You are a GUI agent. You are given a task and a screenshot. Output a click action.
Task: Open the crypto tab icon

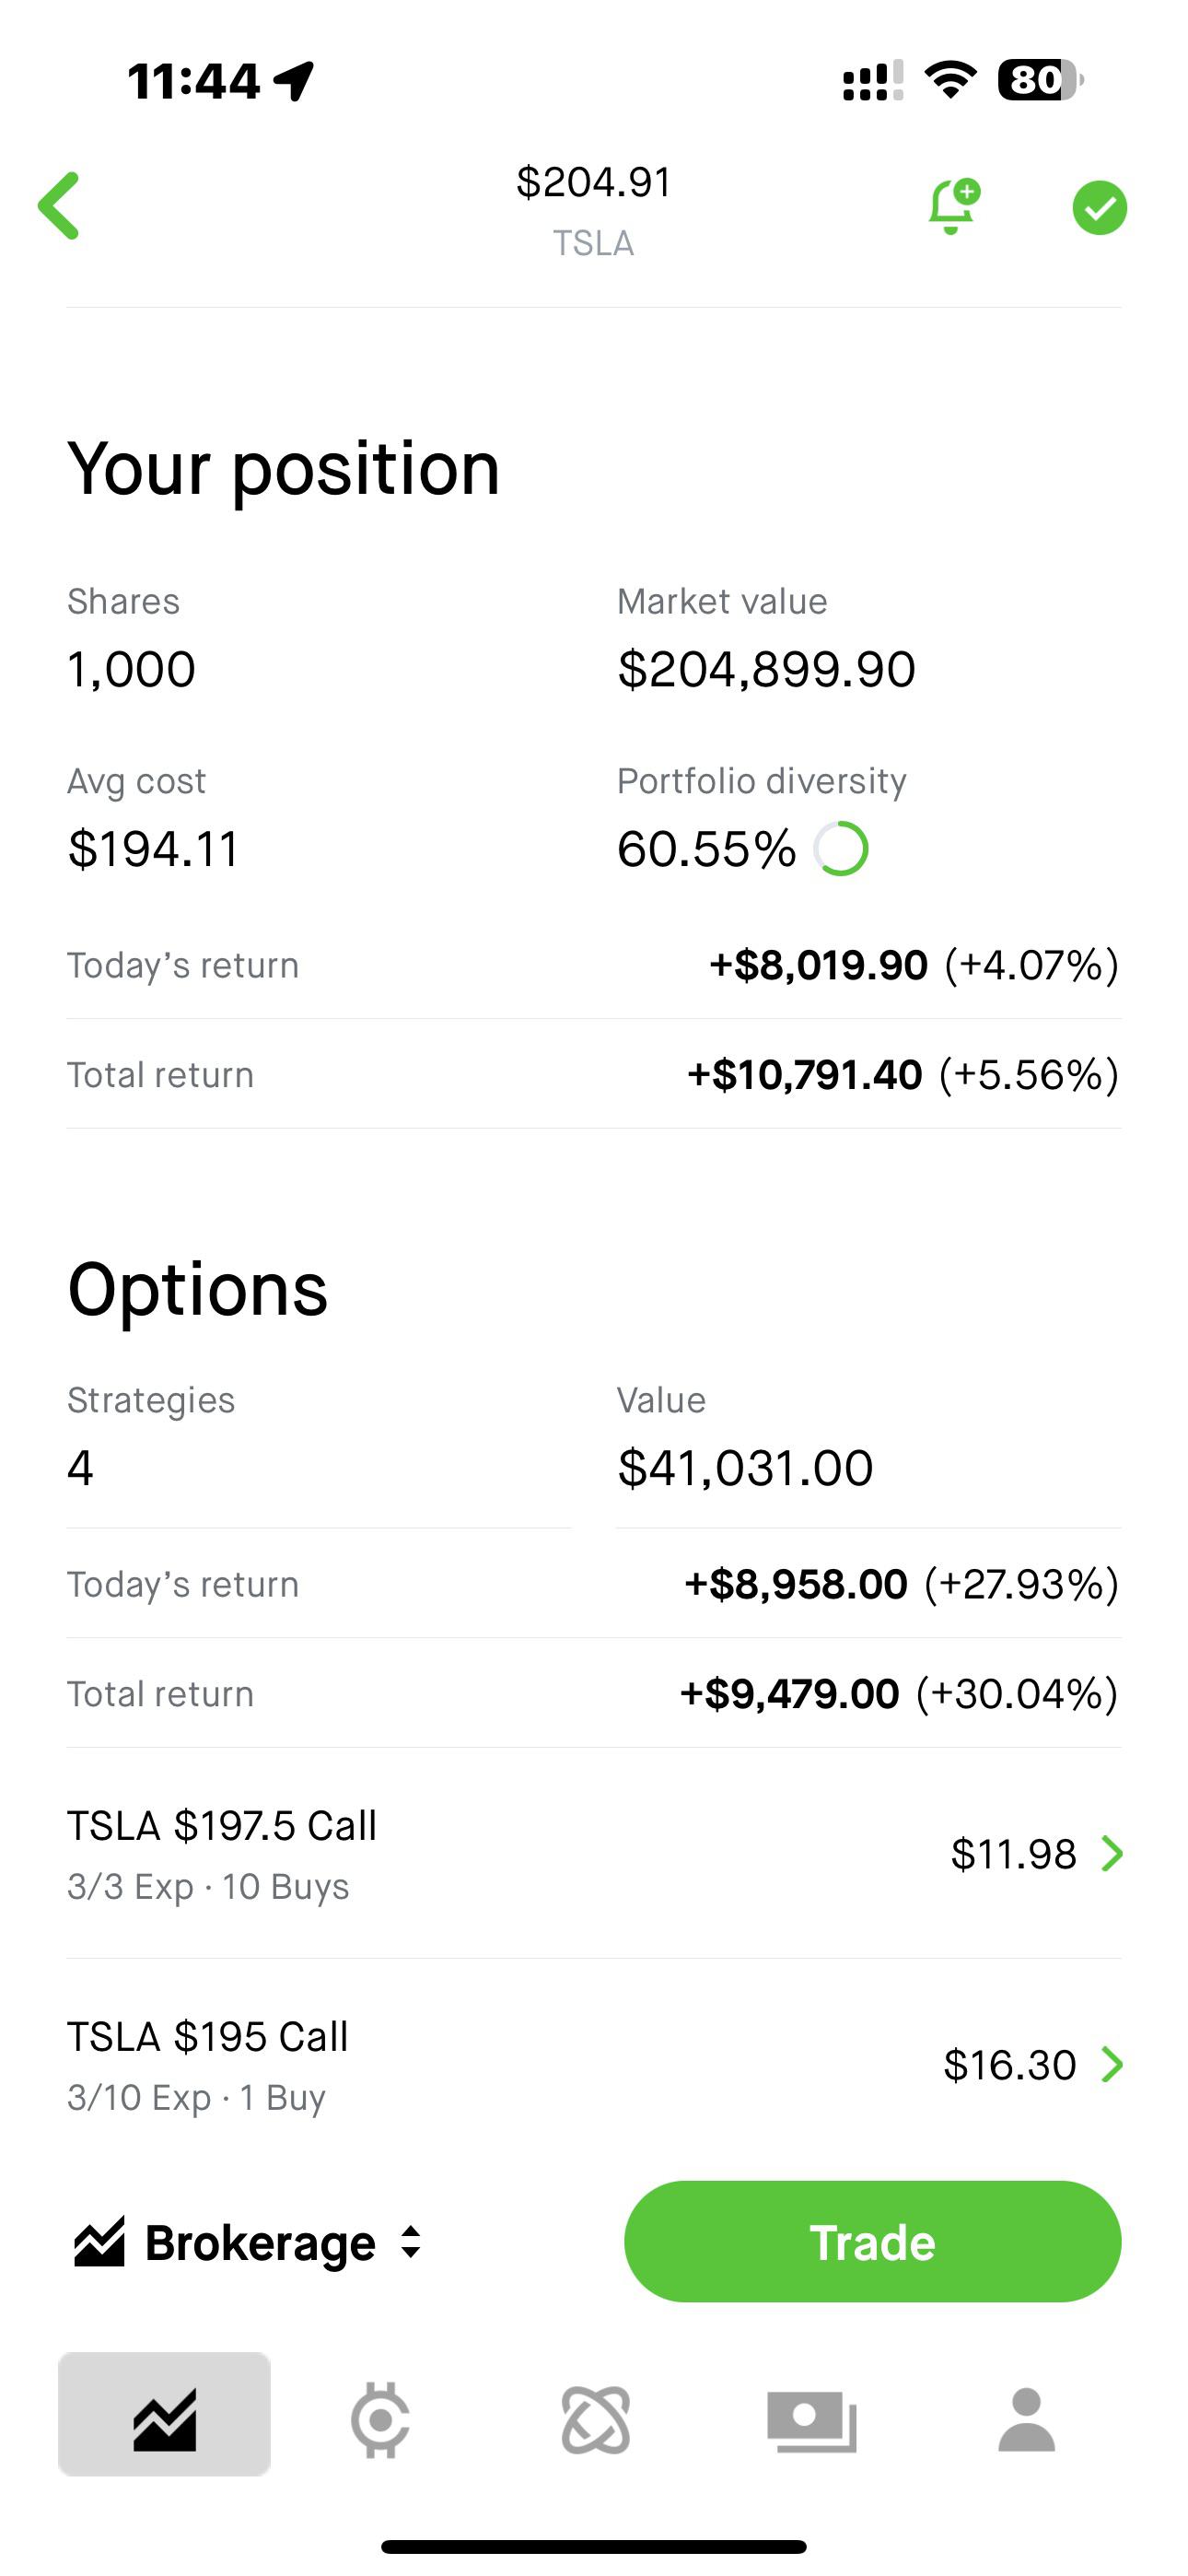tap(380, 2420)
